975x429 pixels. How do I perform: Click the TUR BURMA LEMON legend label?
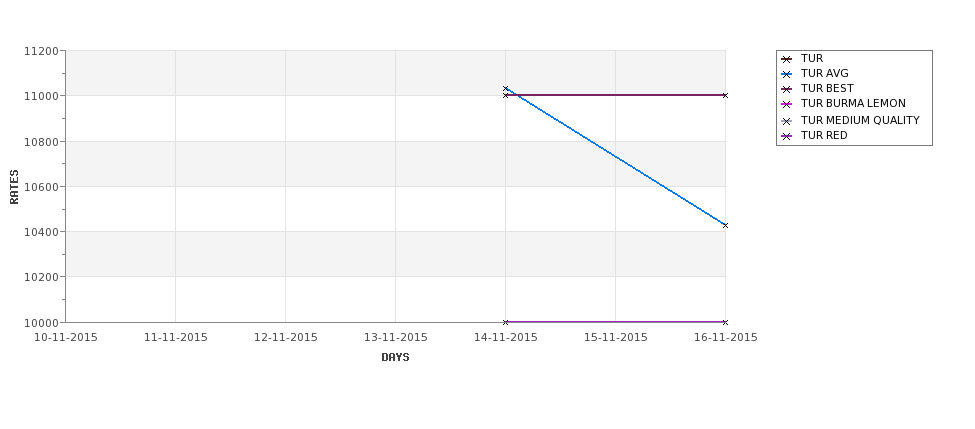[x=853, y=103]
